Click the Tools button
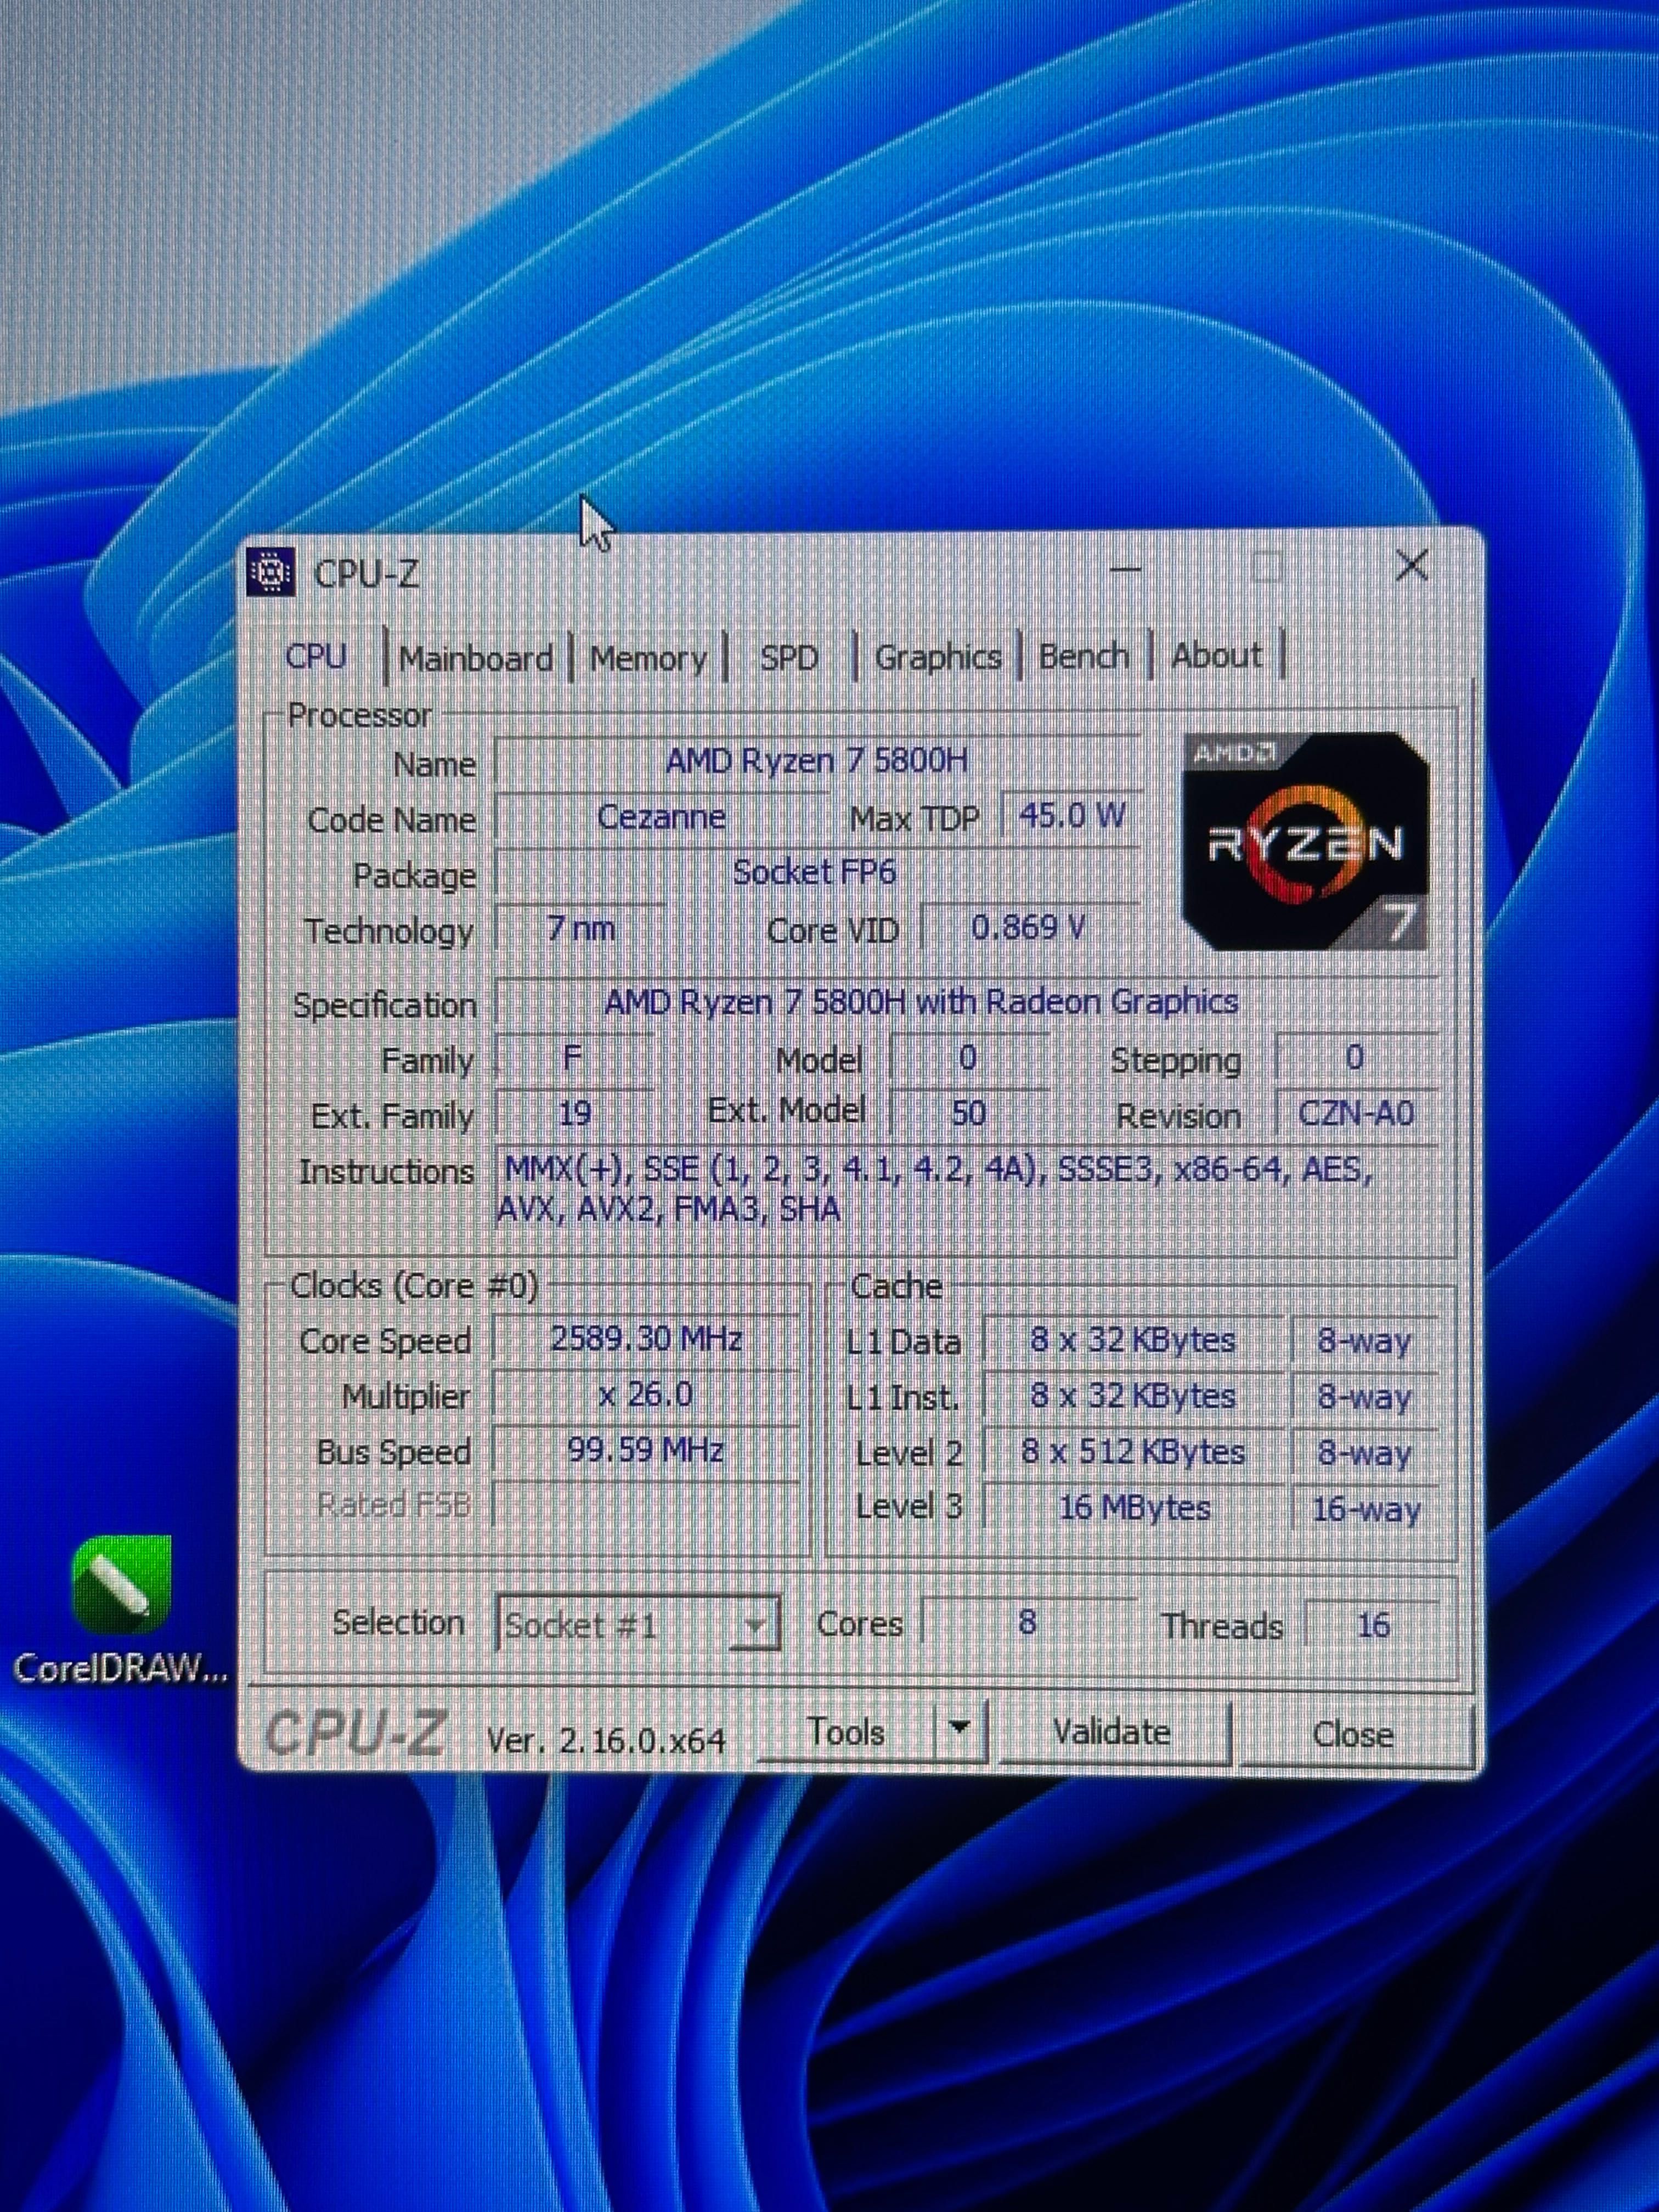1659x2212 pixels. pos(846,1732)
